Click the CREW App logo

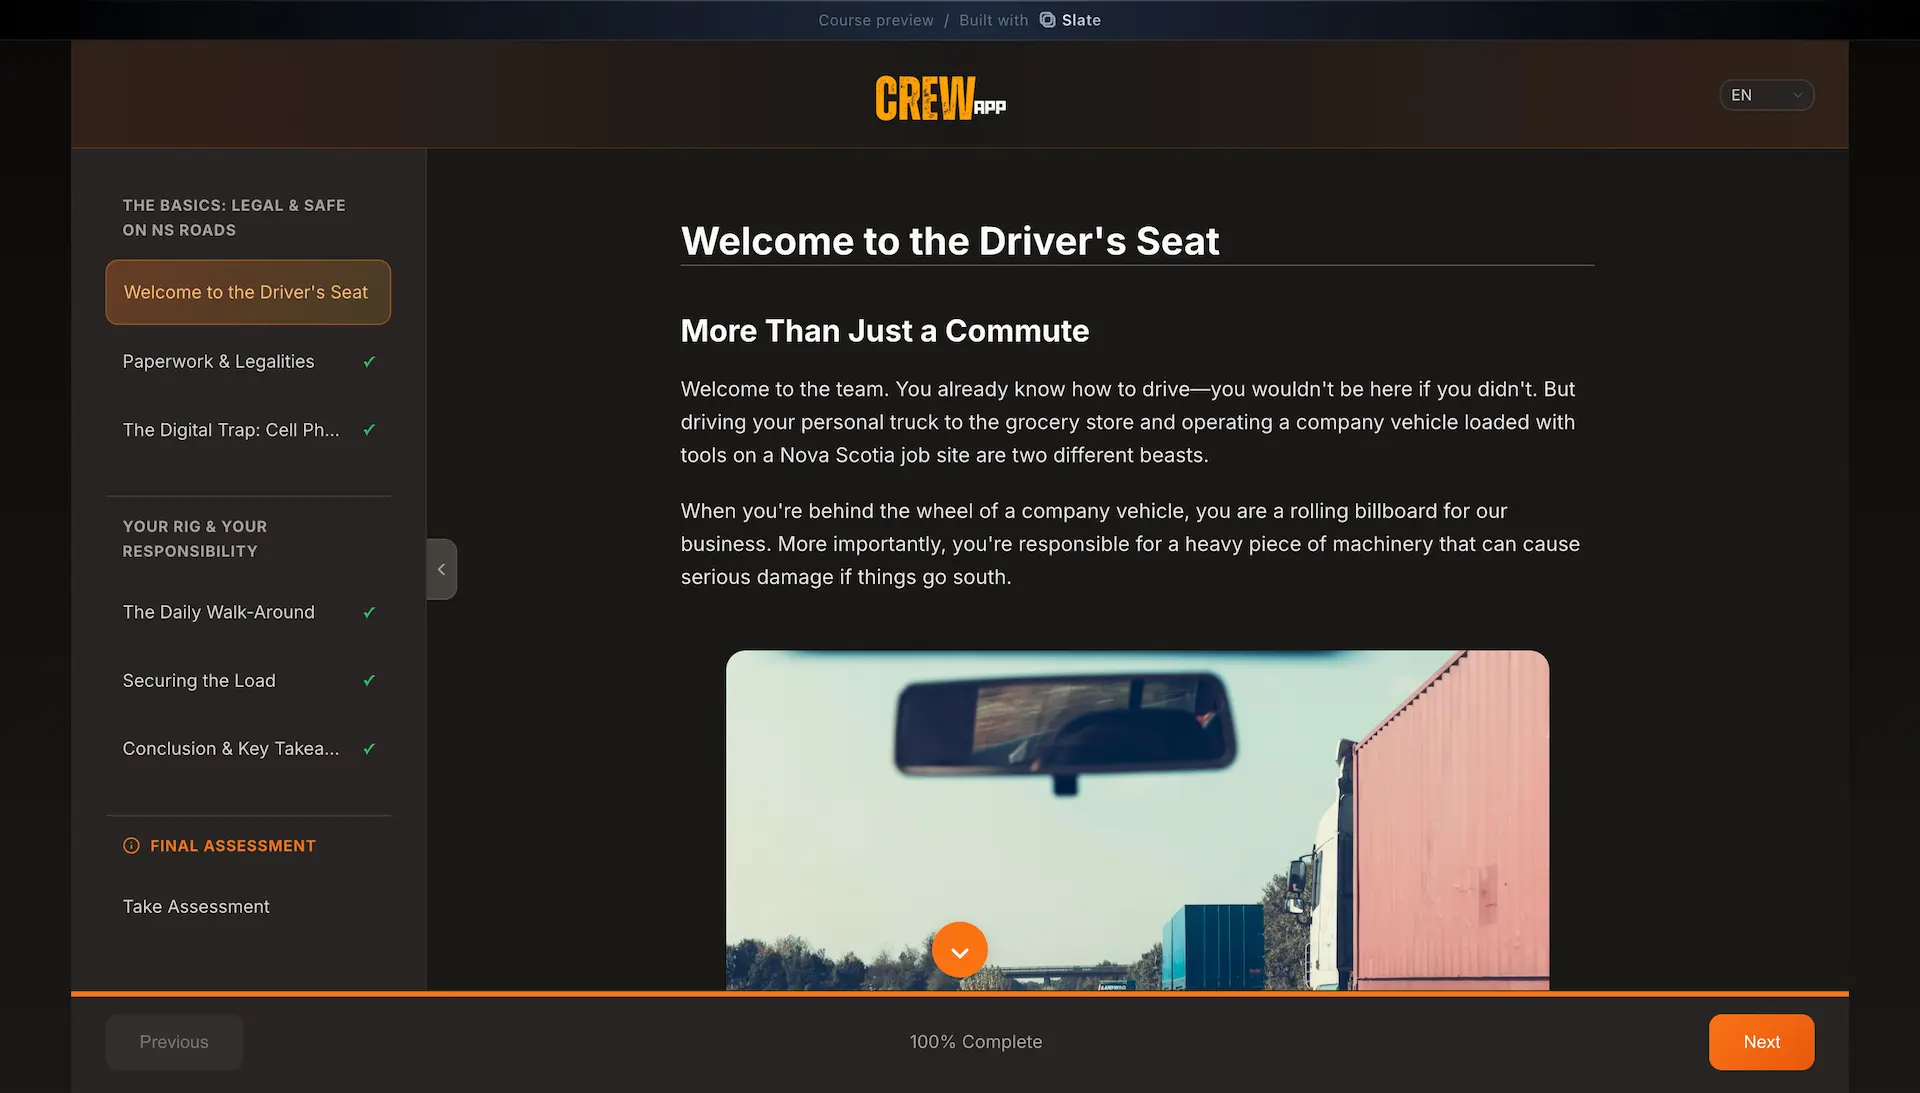coord(939,98)
